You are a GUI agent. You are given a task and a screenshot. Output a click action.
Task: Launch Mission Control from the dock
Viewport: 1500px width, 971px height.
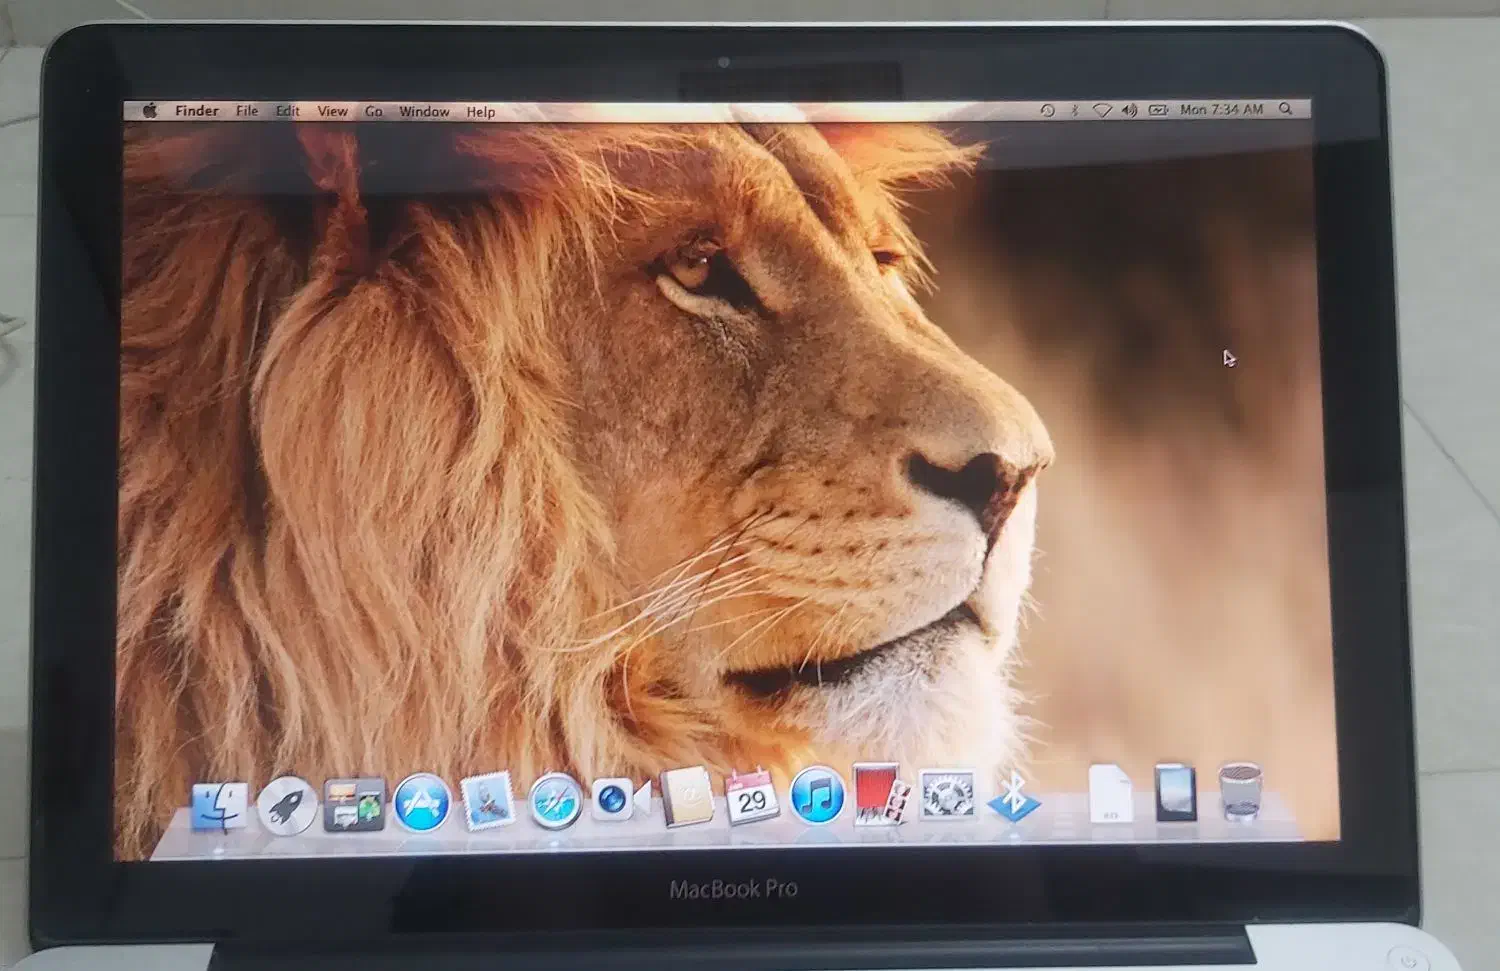(x=354, y=805)
